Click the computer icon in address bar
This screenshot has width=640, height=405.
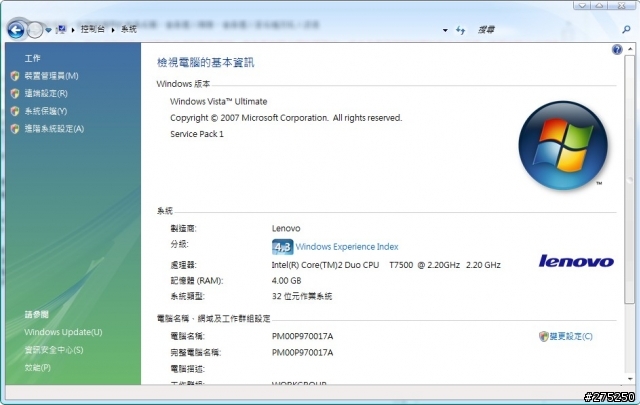pyautogui.click(x=61, y=29)
